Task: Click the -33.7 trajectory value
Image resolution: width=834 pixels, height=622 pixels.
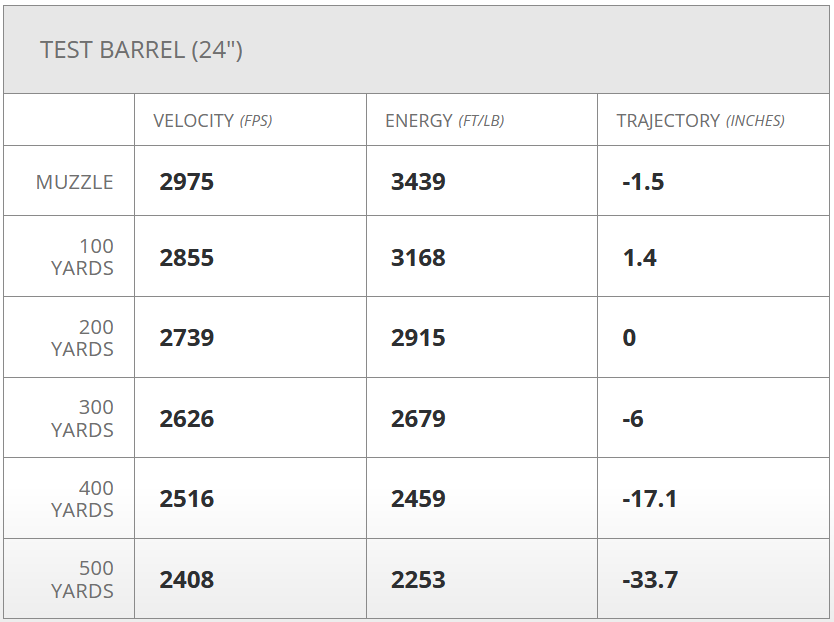Action: [649, 580]
